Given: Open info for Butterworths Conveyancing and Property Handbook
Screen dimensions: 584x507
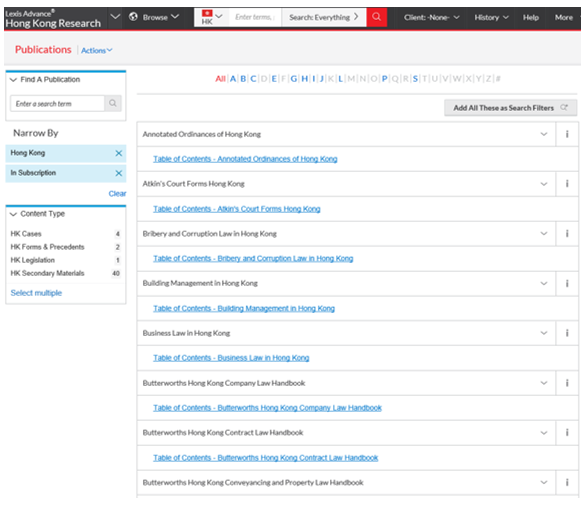Looking at the screenshot, I should click(567, 482).
